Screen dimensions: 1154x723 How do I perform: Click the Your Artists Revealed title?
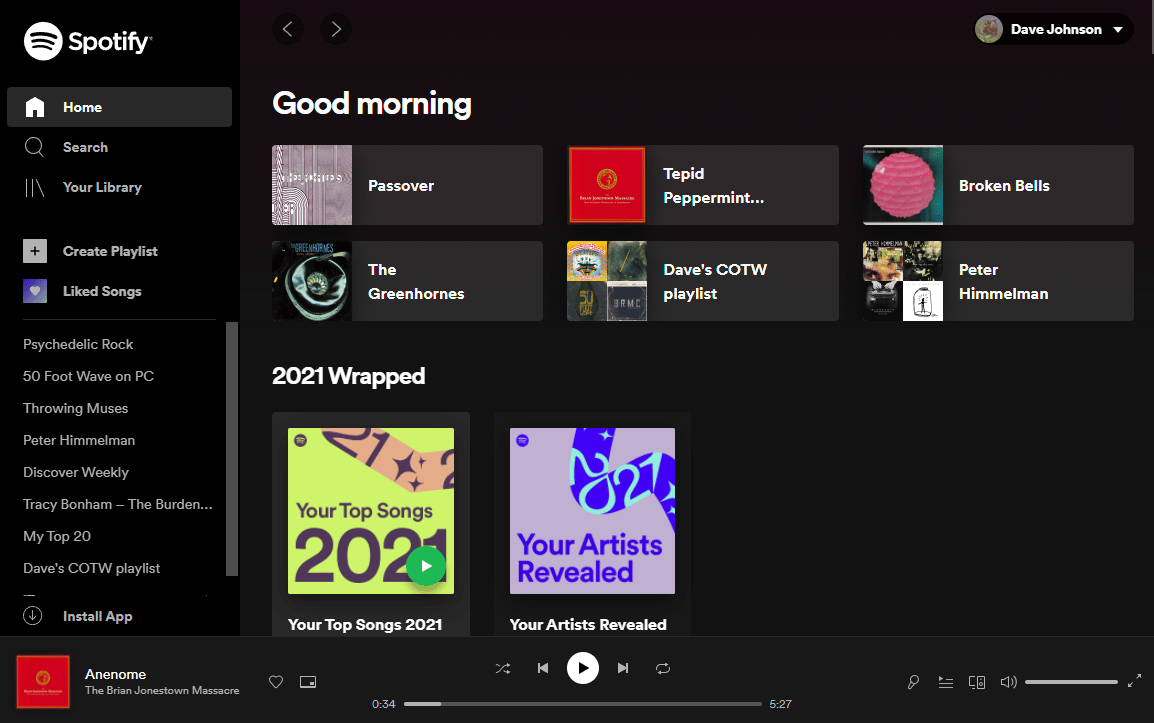point(588,624)
